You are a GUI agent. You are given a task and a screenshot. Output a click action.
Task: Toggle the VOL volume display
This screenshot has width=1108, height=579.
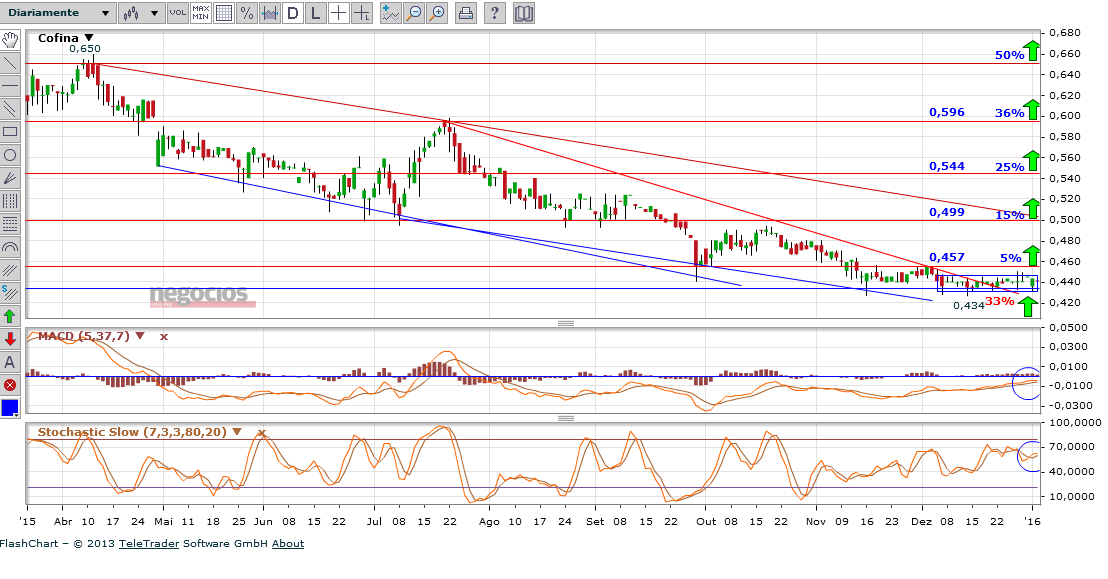pos(176,13)
